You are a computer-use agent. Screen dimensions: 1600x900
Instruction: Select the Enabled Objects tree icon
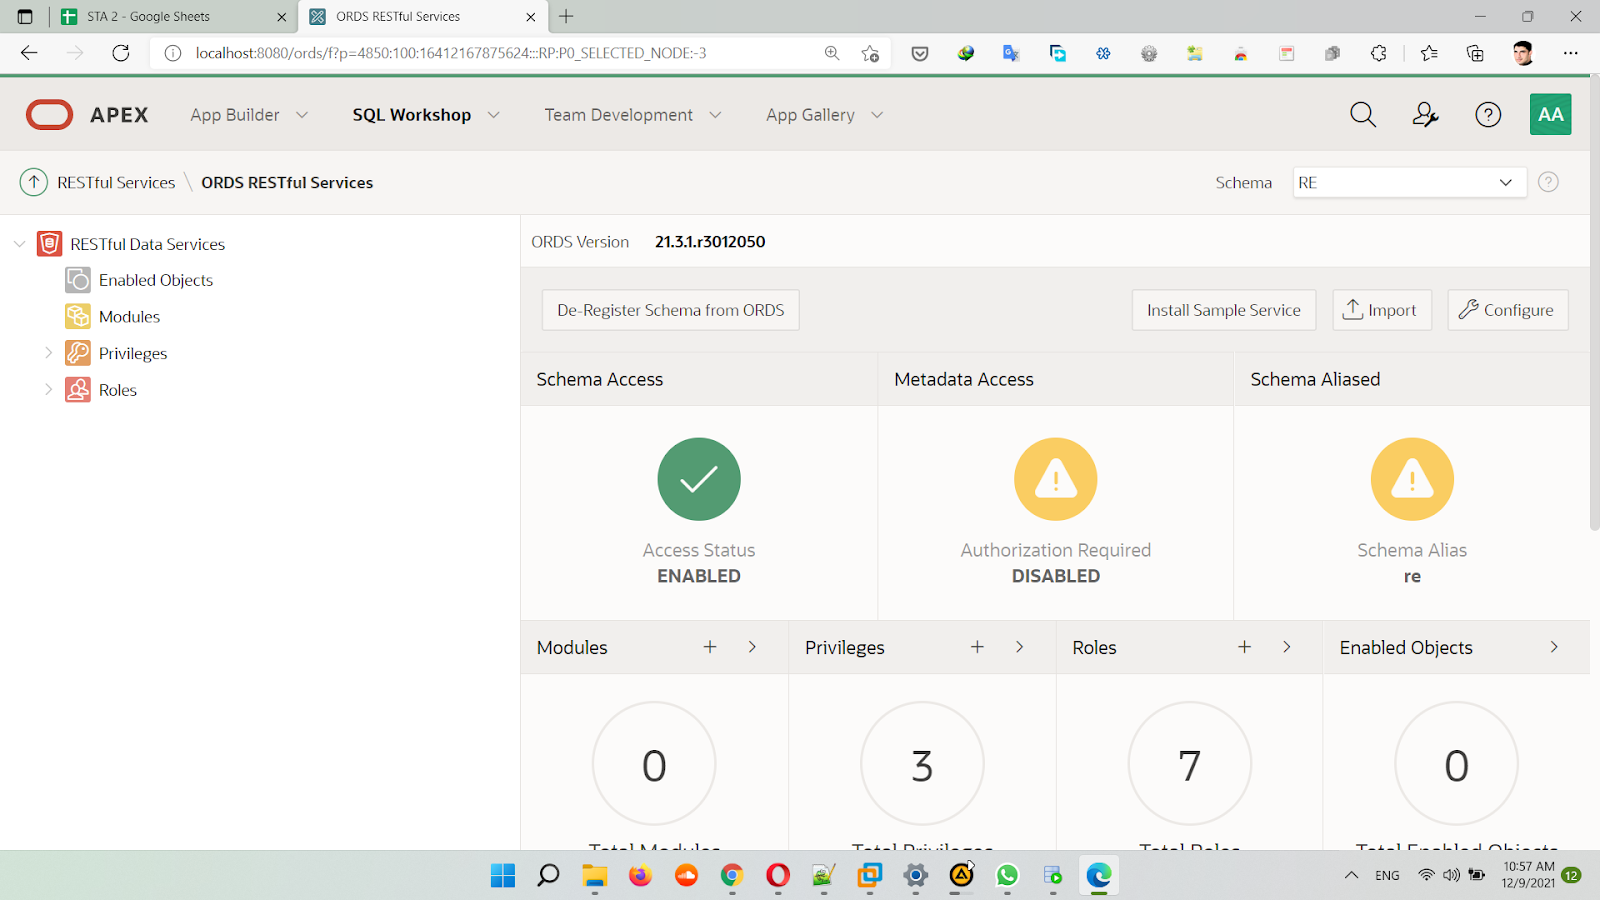pos(78,280)
